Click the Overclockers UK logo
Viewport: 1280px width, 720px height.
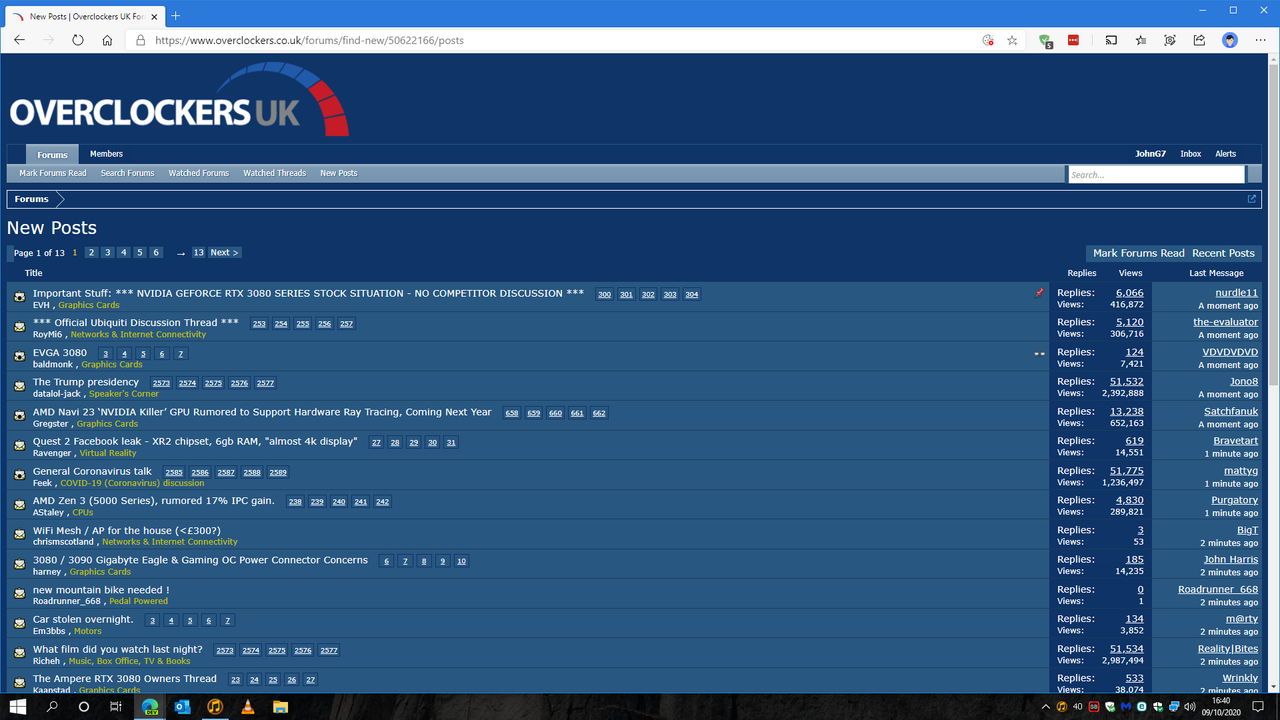tap(179, 100)
